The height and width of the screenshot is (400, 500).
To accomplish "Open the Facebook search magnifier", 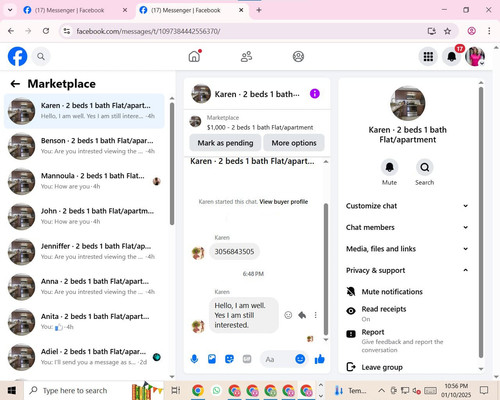I will 41,57.
